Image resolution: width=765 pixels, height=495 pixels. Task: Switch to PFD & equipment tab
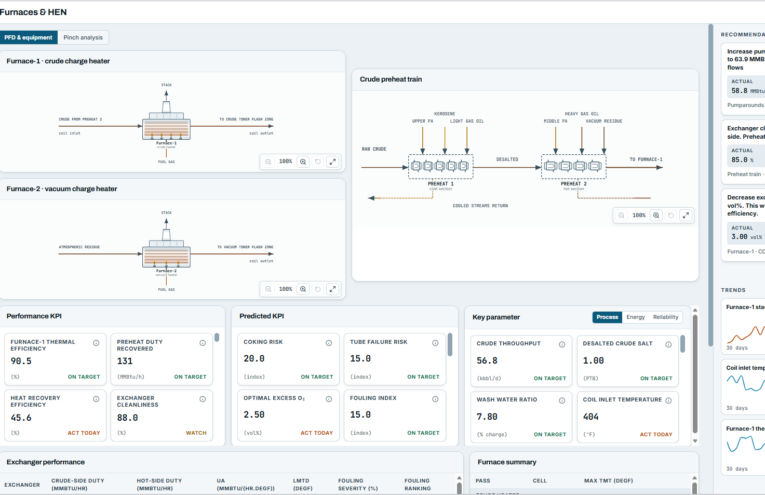28,38
